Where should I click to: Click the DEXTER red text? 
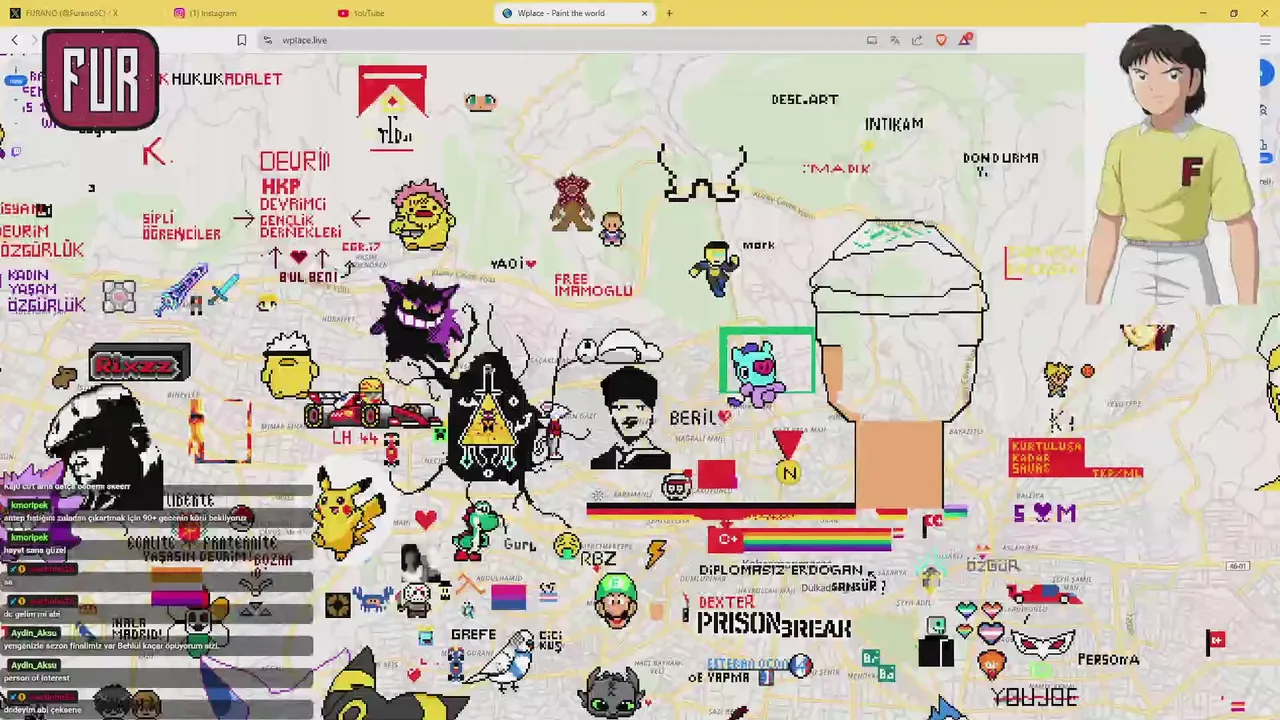pos(726,603)
